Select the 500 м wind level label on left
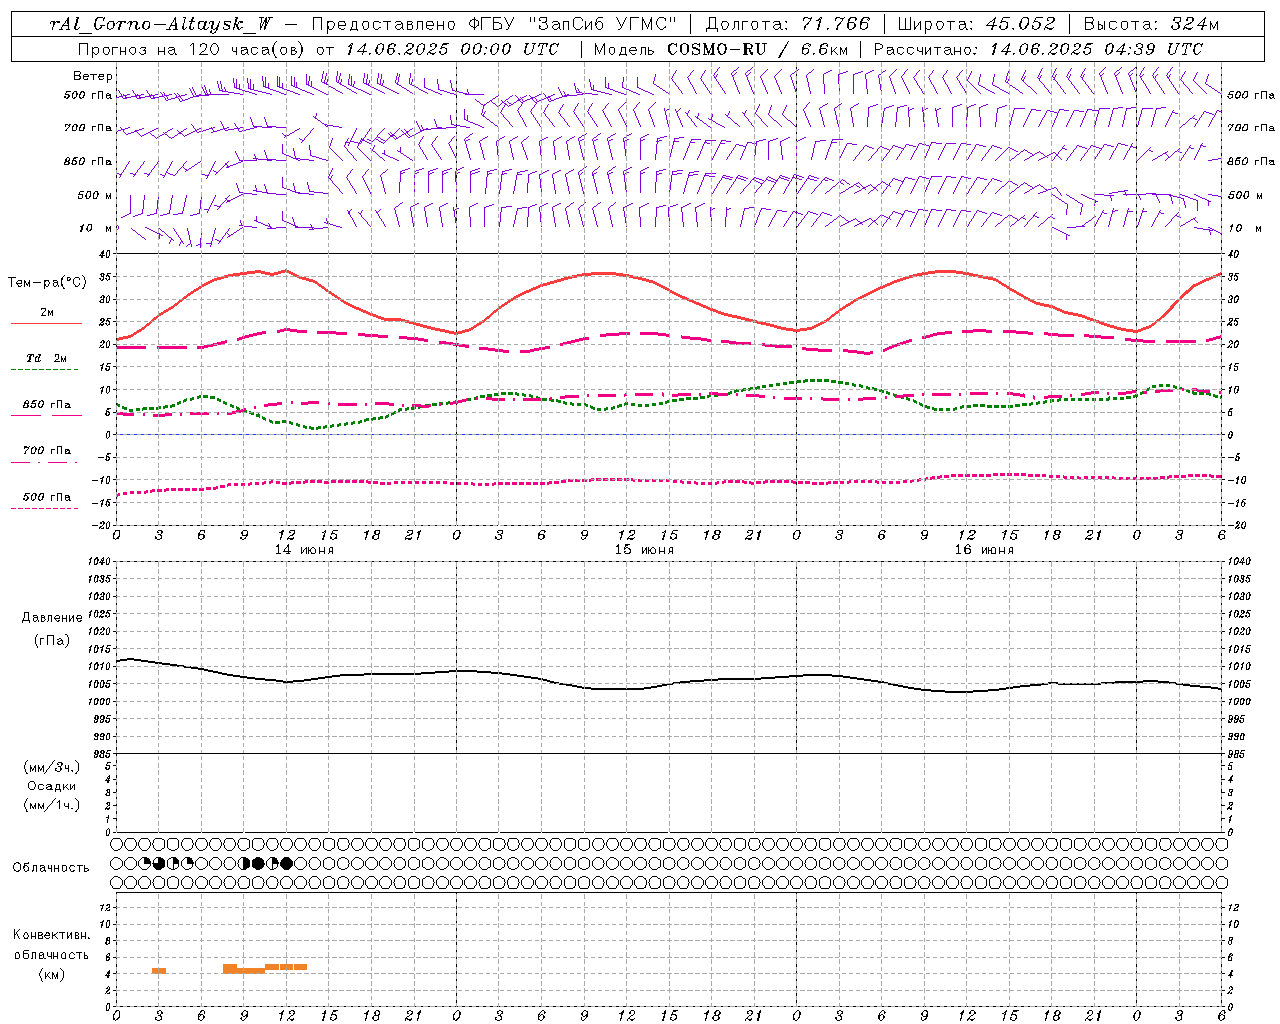This screenshot has width=1280, height=1024. point(95,195)
